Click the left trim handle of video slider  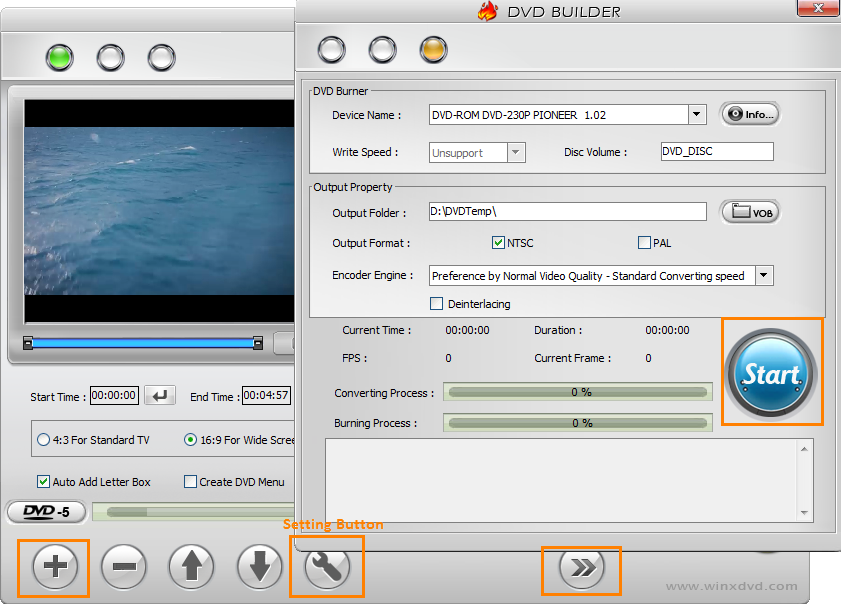pos(28,343)
